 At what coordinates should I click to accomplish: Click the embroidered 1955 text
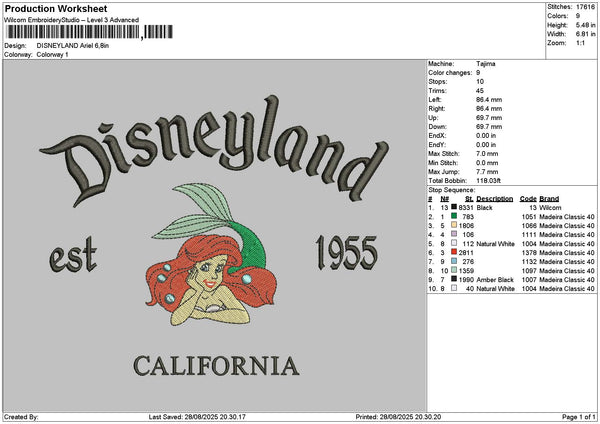347,253
